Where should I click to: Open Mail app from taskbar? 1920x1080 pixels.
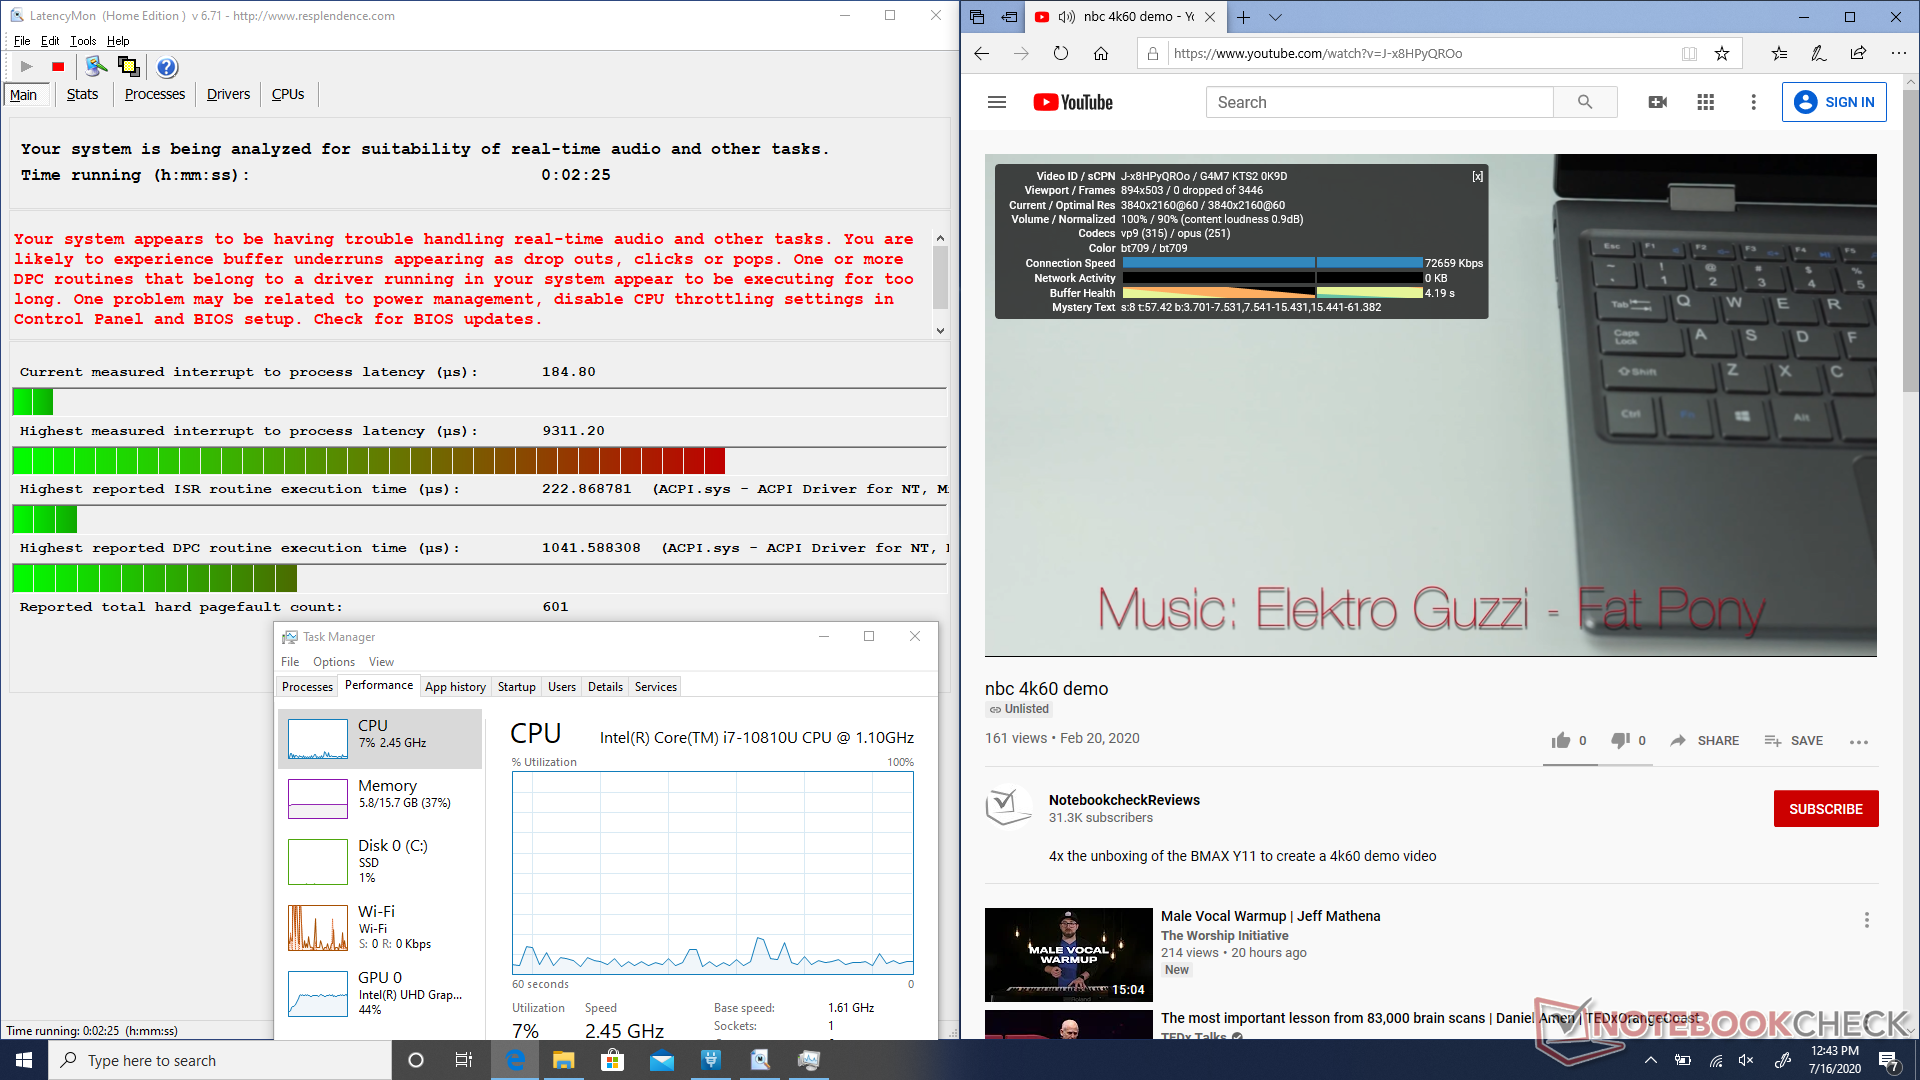coord(661,1060)
